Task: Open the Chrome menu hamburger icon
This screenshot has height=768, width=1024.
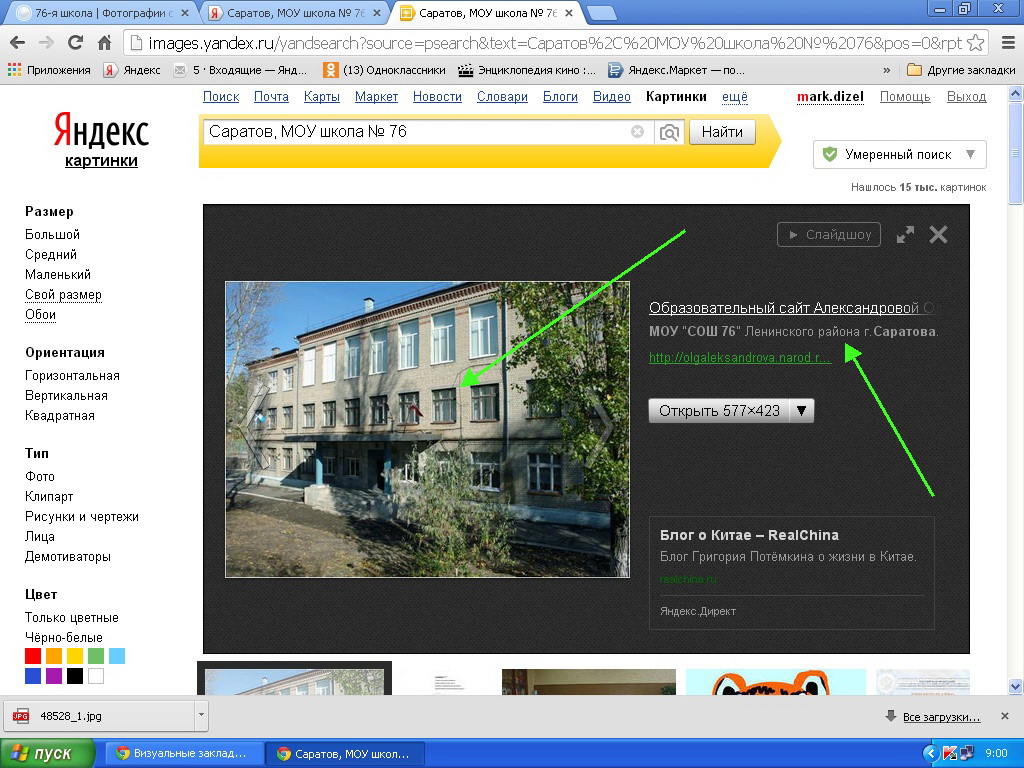Action: tap(1004, 43)
